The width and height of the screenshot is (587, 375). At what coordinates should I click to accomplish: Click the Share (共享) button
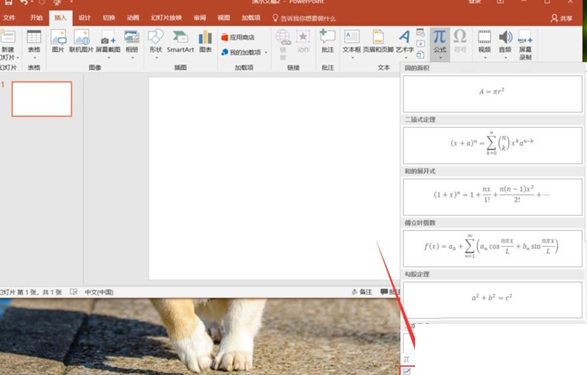coord(562,18)
